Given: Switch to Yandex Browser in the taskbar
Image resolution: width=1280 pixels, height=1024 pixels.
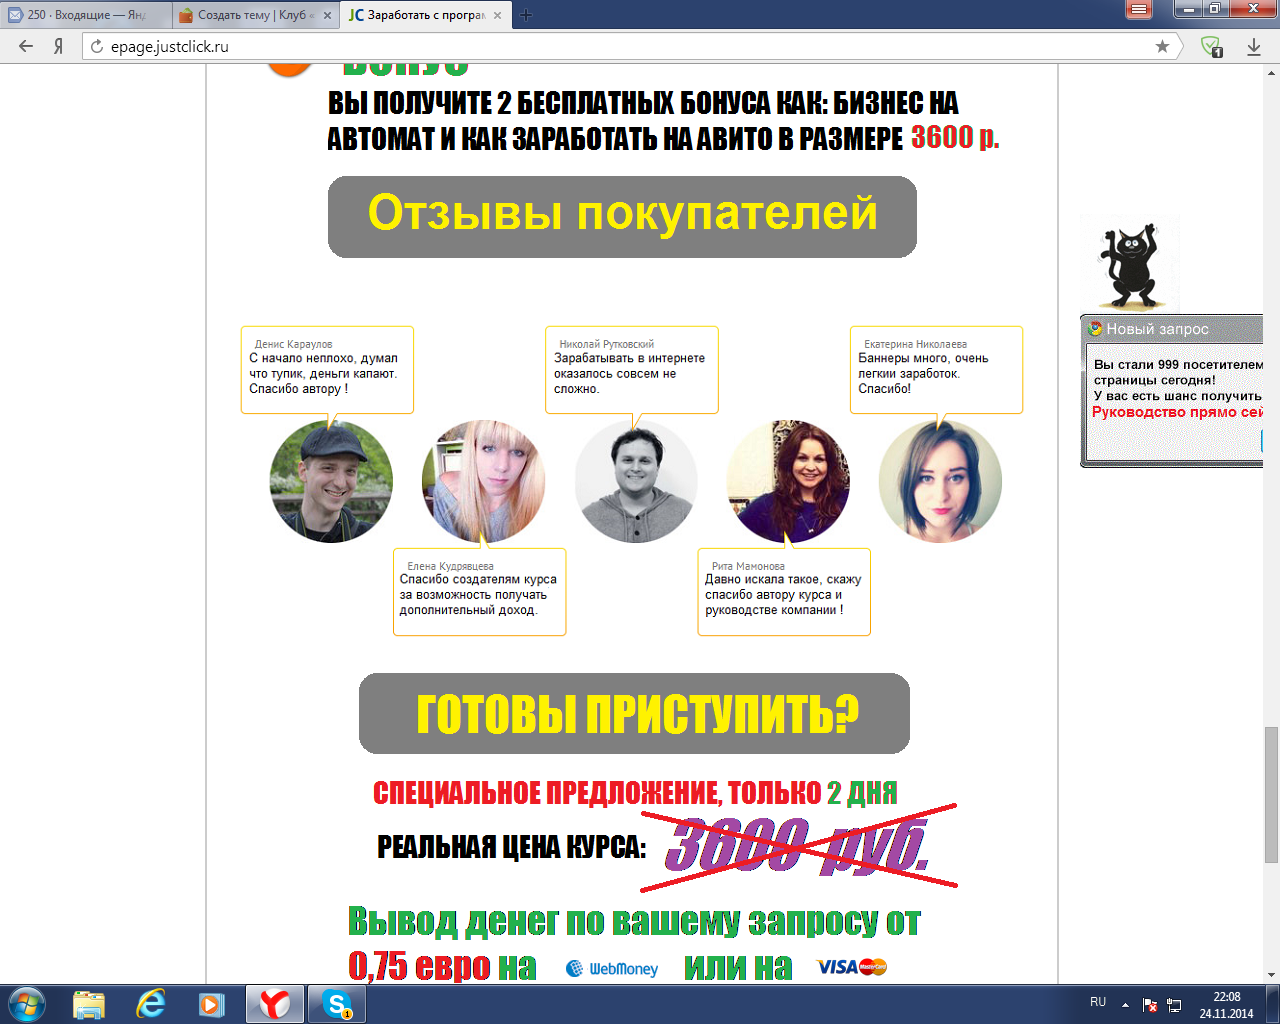Looking at the screenshot, I should [275, 1004].
